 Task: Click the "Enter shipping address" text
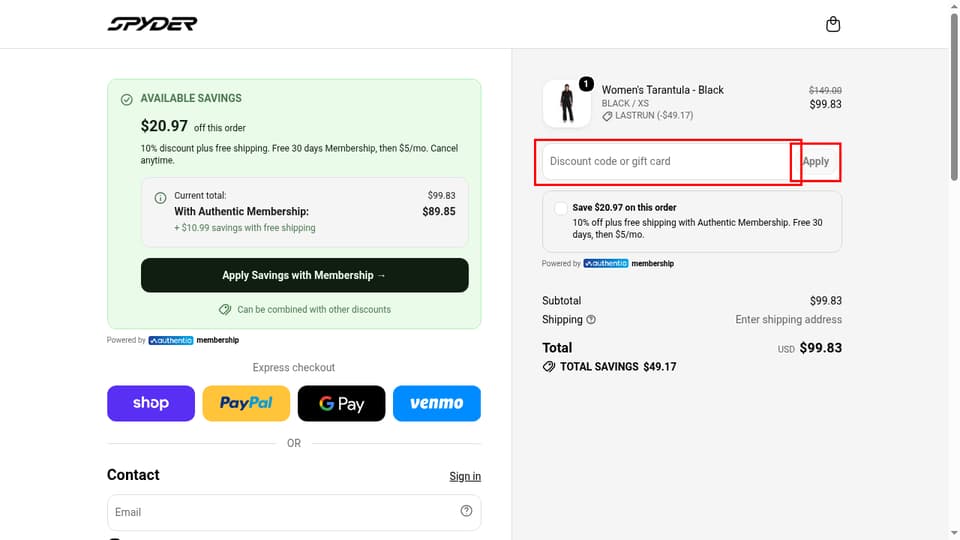click(x=789, y=320)
